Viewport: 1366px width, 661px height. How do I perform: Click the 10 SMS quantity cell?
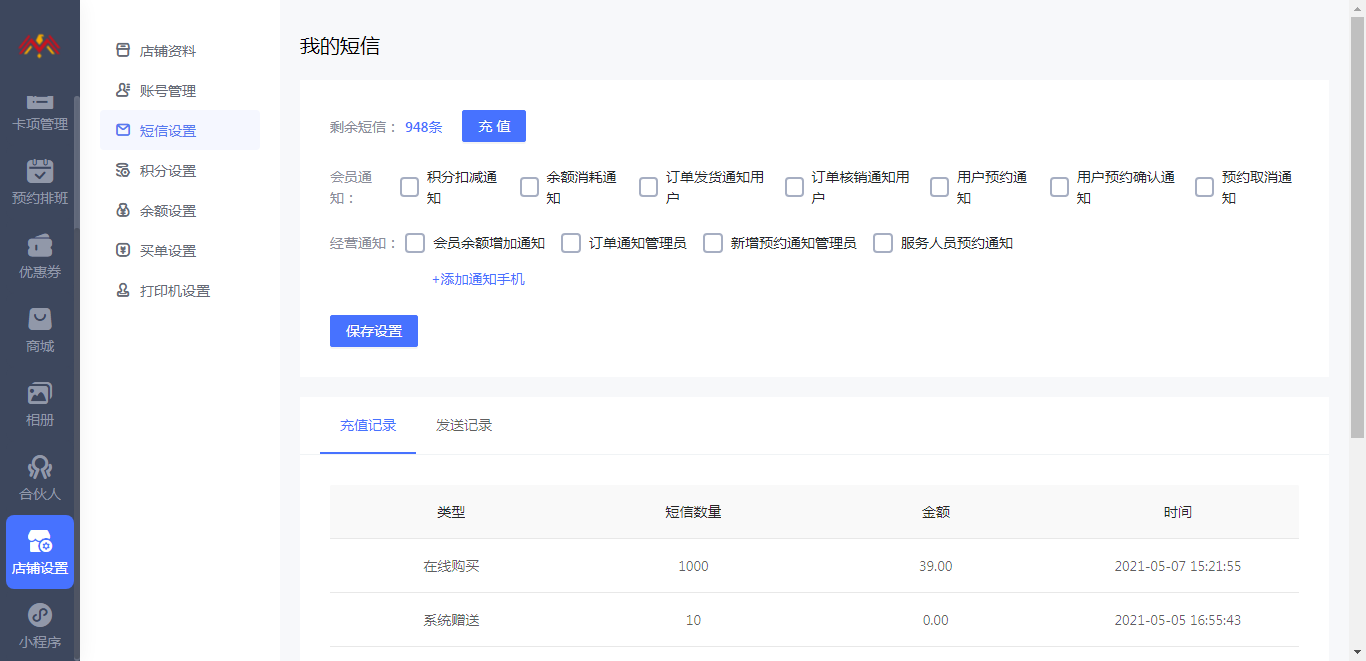point(693,620)
